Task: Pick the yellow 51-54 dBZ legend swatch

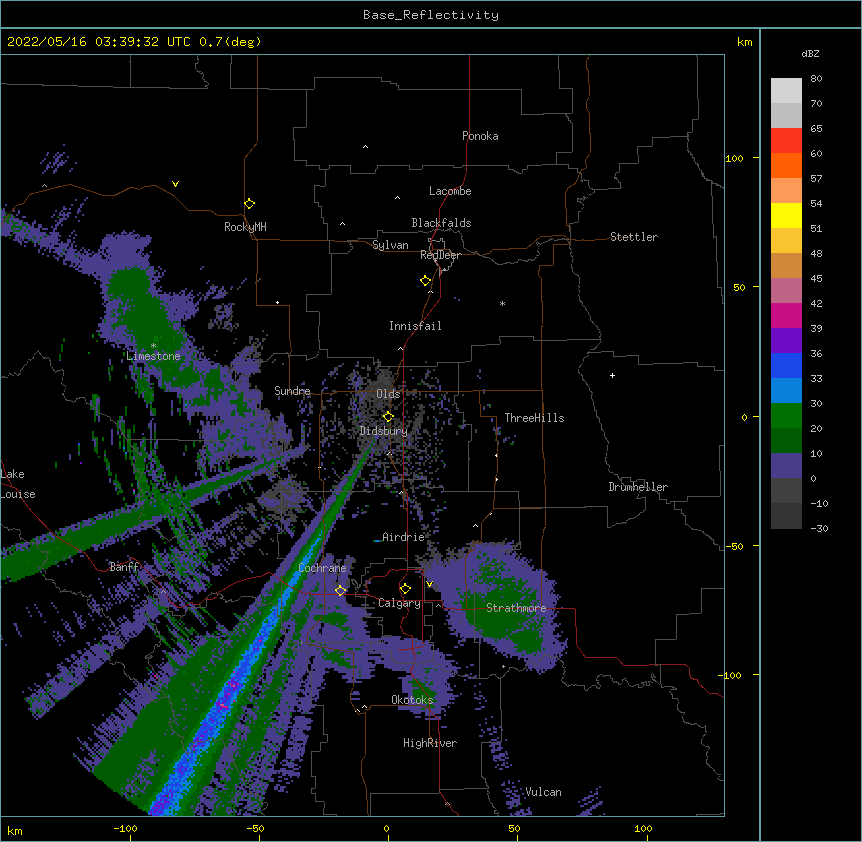Action: pyautogui.click(x=786, y=215)
